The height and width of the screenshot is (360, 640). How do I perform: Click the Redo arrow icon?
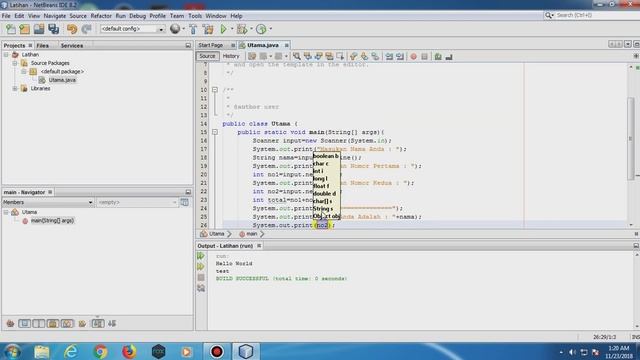86,29
